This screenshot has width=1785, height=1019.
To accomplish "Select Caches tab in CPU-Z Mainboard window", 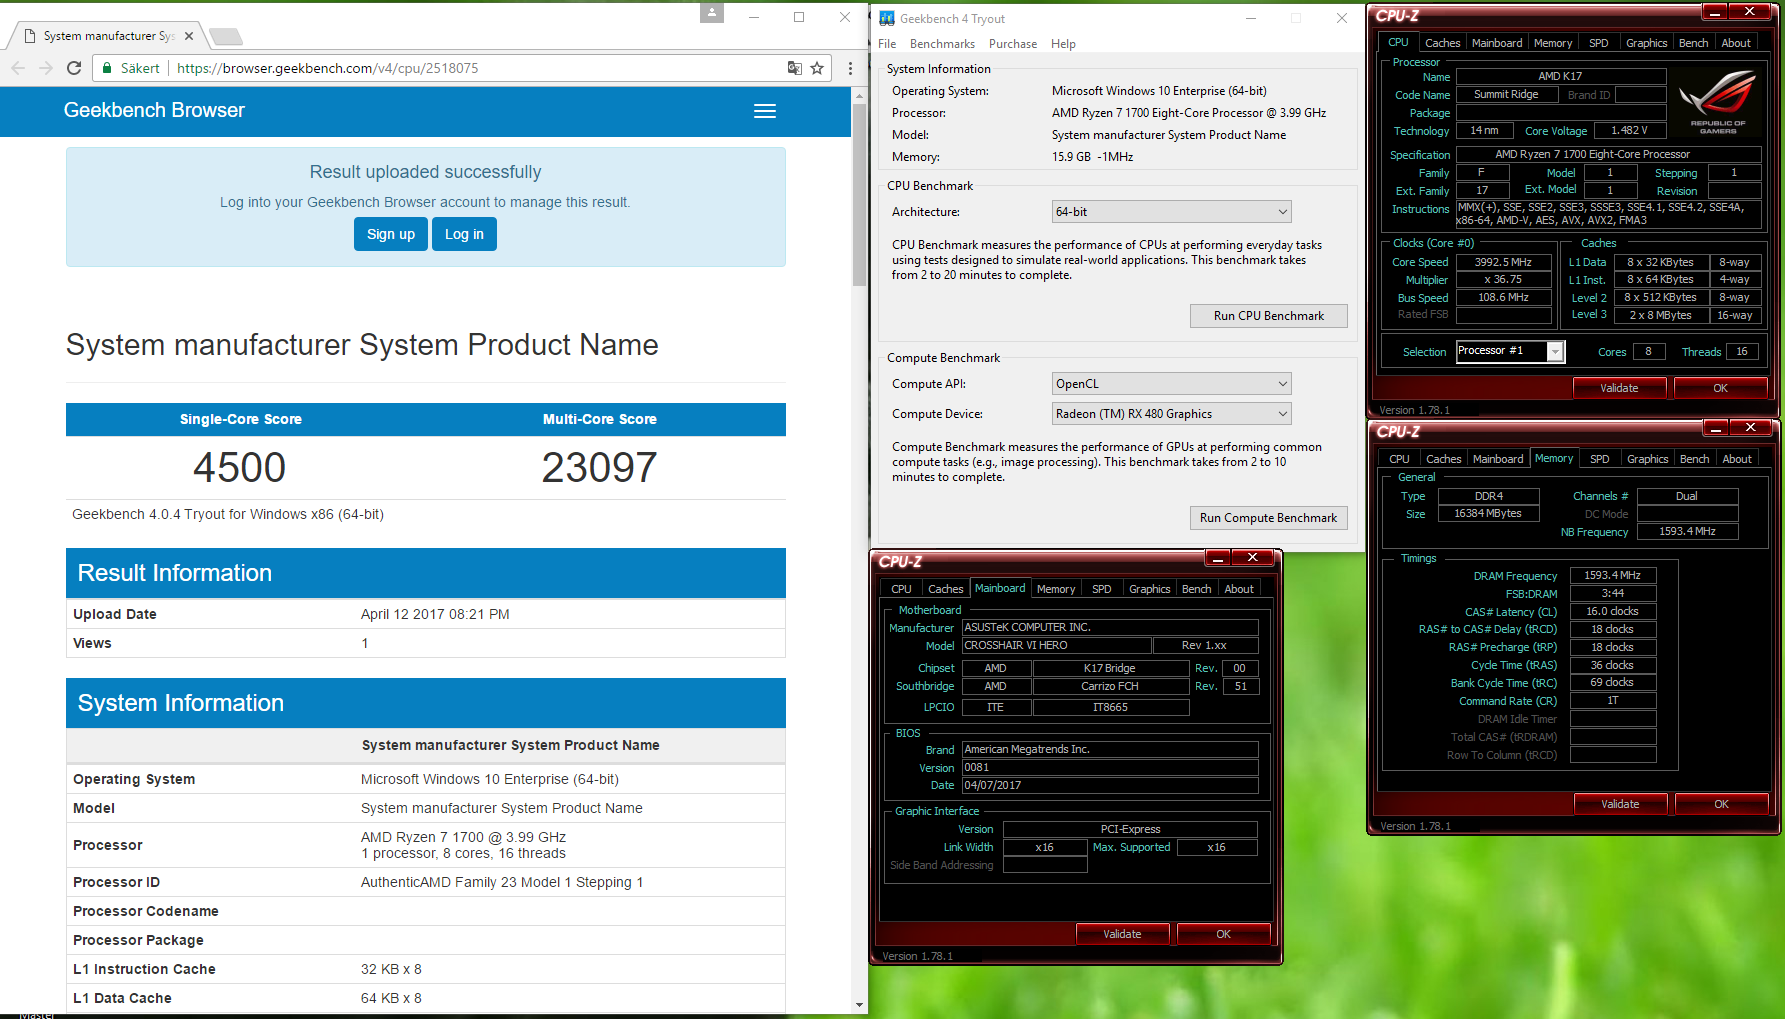I will point(945,589).
